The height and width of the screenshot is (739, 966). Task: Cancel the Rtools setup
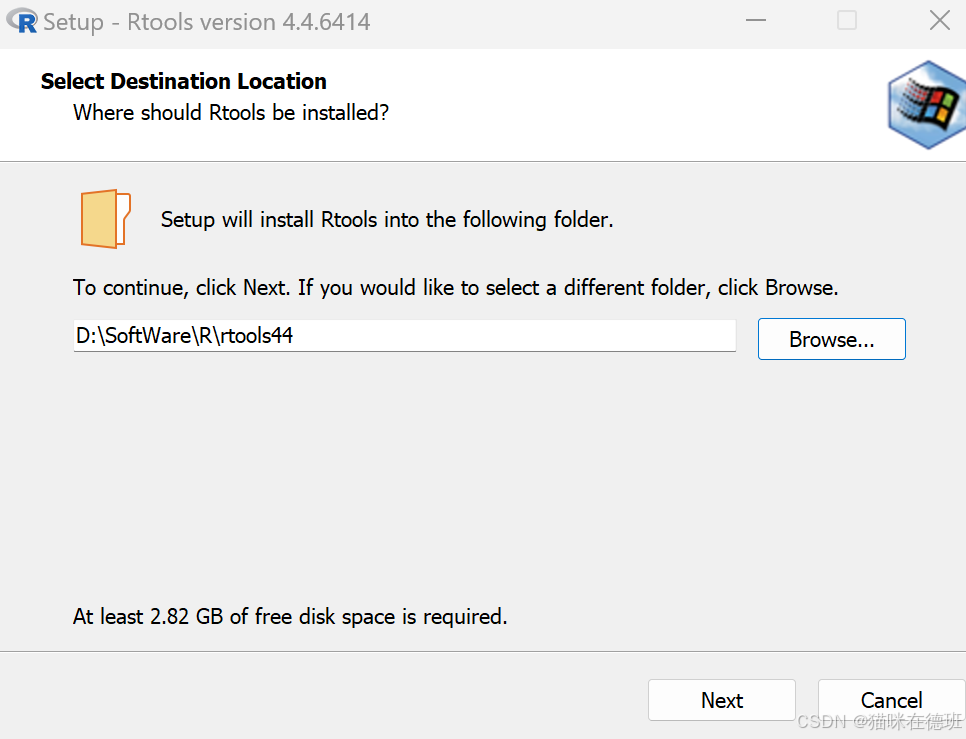[x=891, y=700]
